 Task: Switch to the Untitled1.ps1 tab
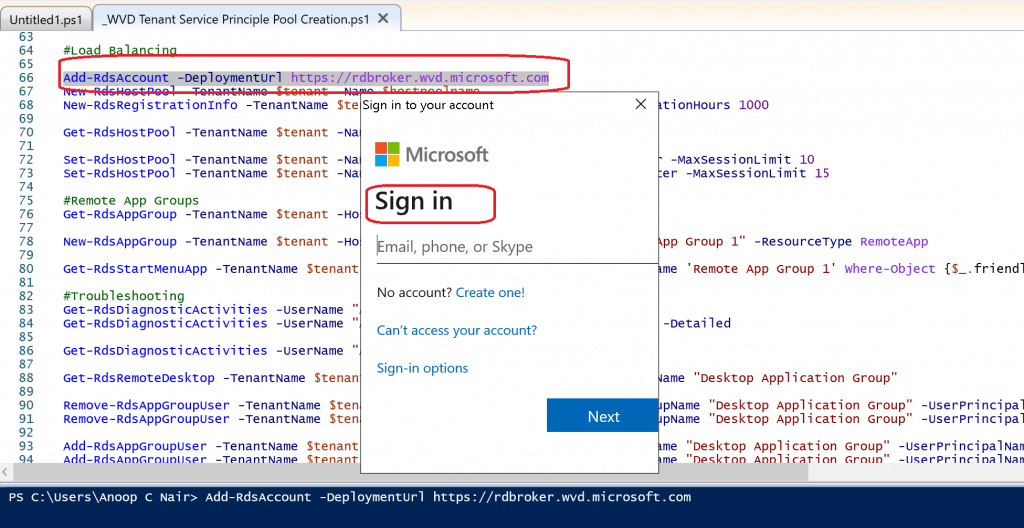pyautogui.click(x=46, y=20)
